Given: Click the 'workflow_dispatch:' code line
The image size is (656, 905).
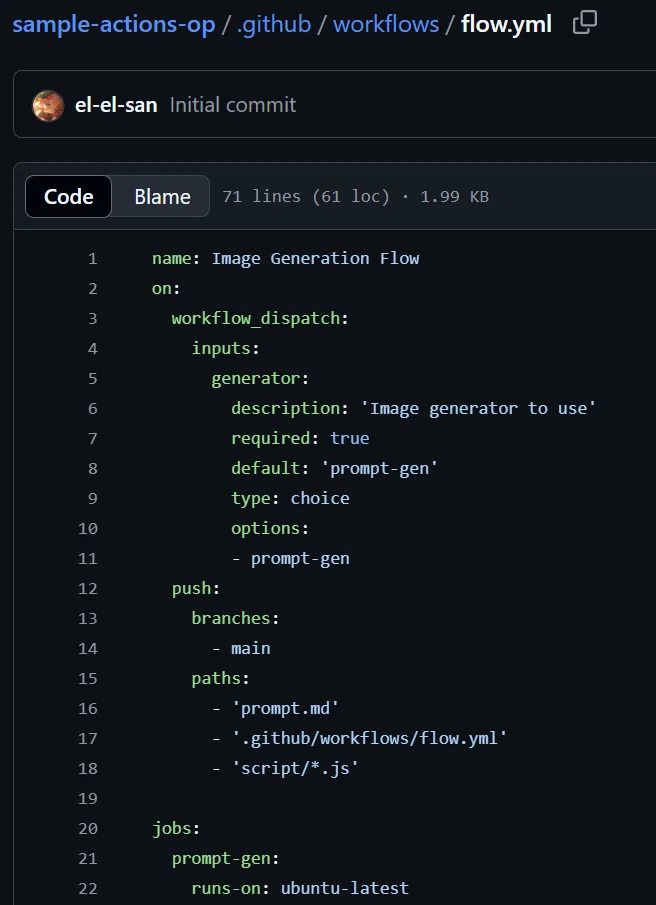Looking at the screenshot, I should [x=260, y=319].
